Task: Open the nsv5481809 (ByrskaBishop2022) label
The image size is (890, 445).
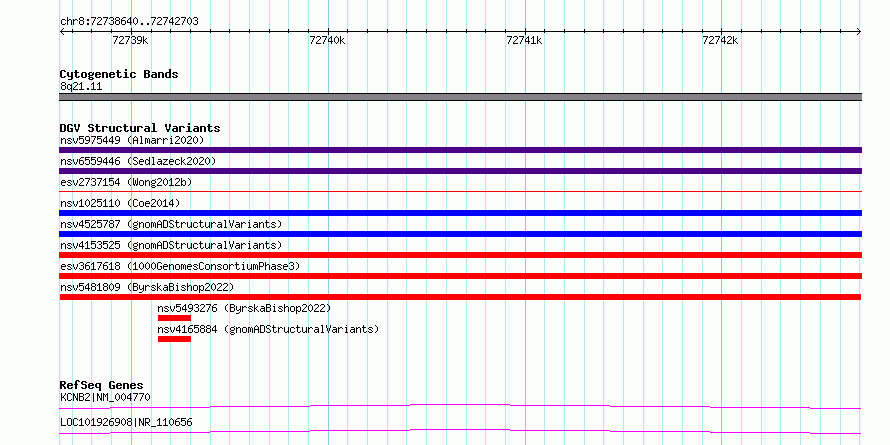Action: tap(146, 287)
